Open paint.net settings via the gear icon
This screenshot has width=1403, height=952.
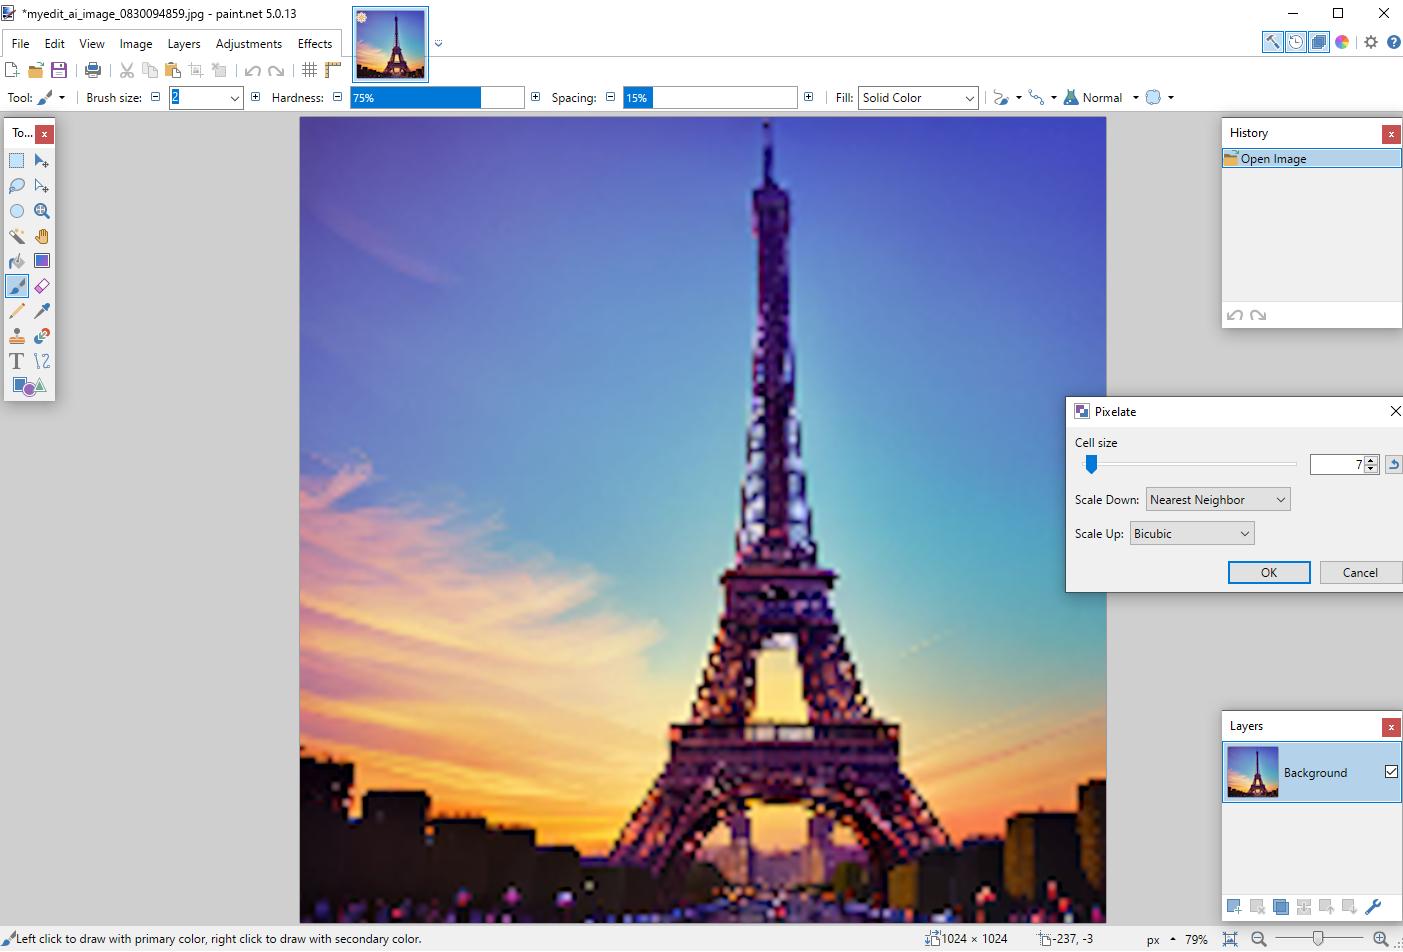pos(1370,42)
